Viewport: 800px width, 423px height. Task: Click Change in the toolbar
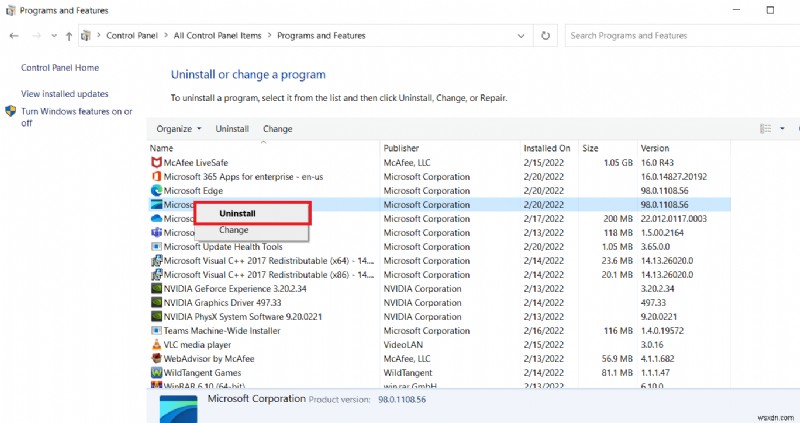[x=278, y=129]
